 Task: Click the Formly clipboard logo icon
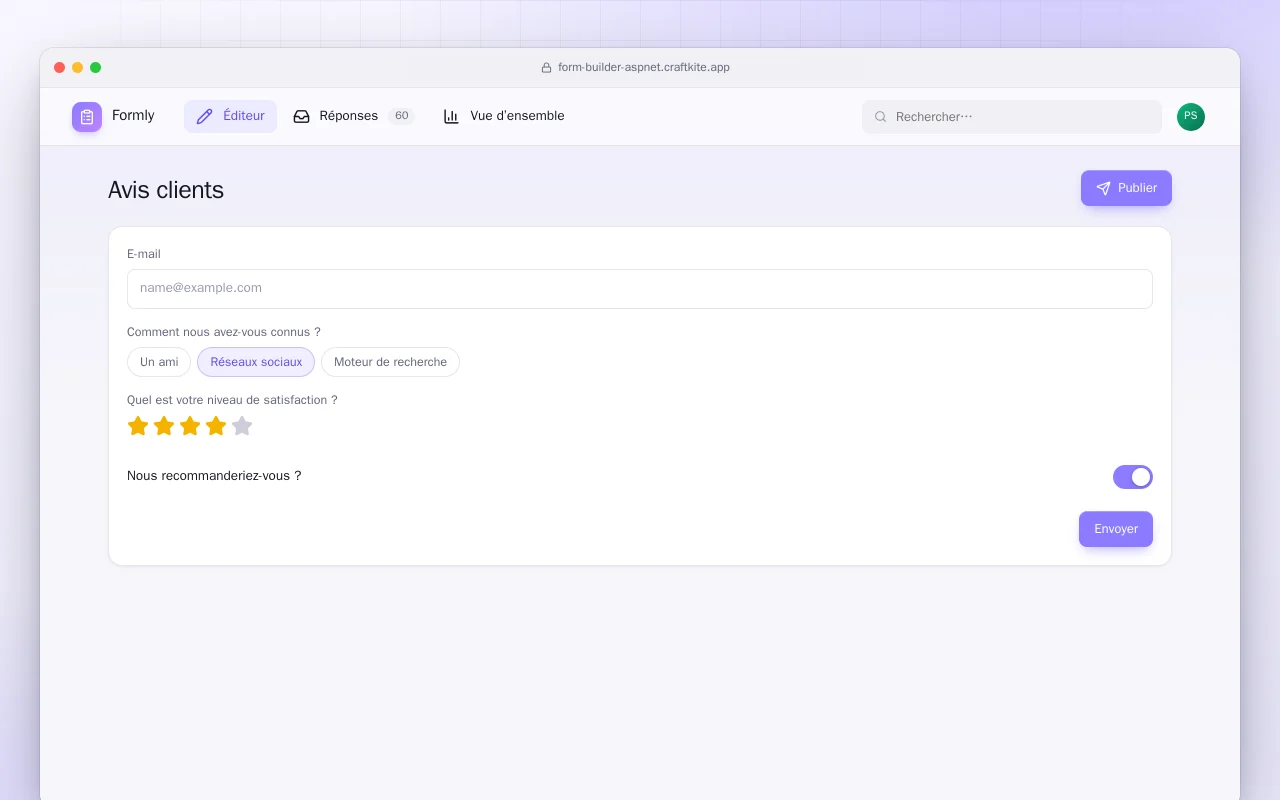(87, 117)
